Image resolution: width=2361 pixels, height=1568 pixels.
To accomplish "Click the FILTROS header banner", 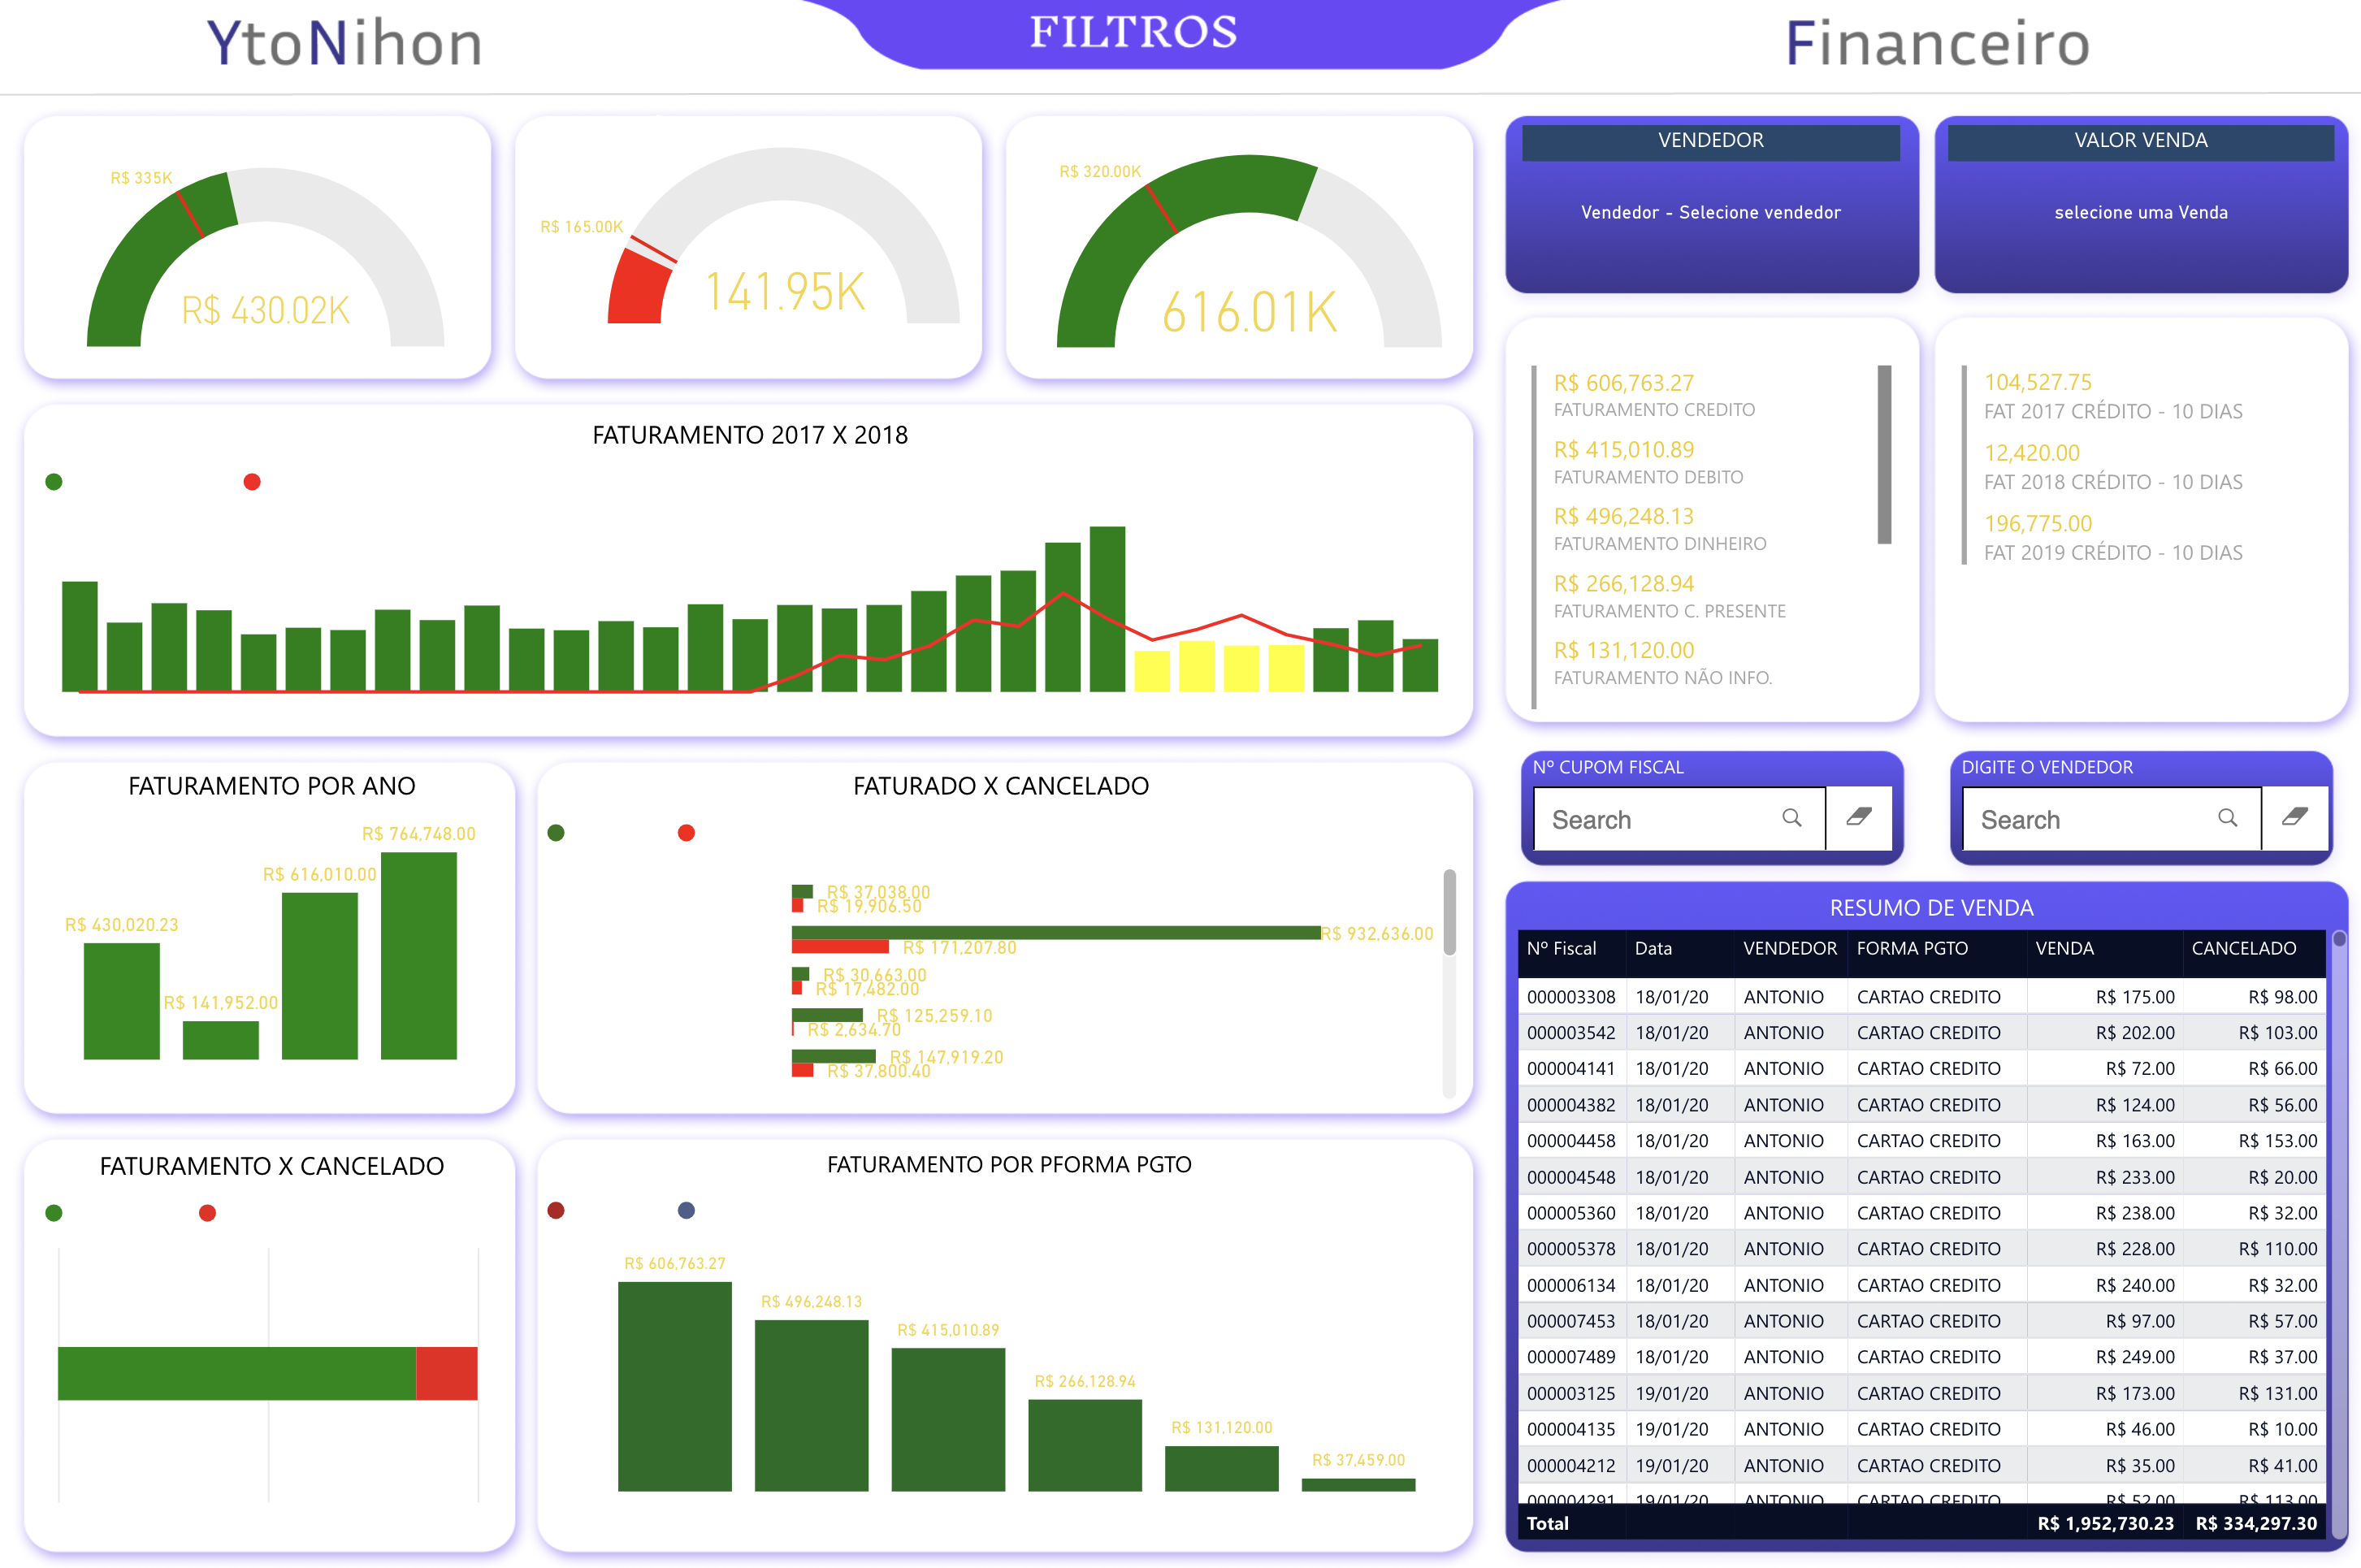I will [x=1135, y=31].
